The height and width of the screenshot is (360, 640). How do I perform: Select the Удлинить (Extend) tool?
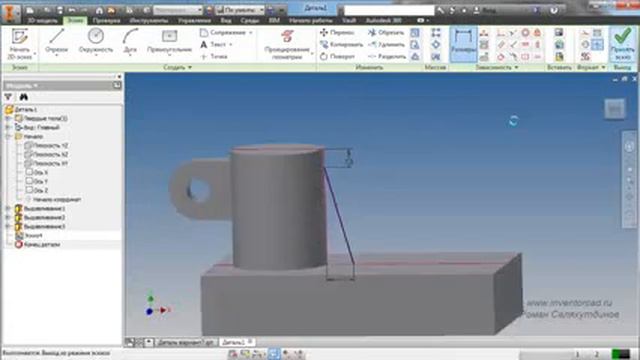(x=386, y=44)
